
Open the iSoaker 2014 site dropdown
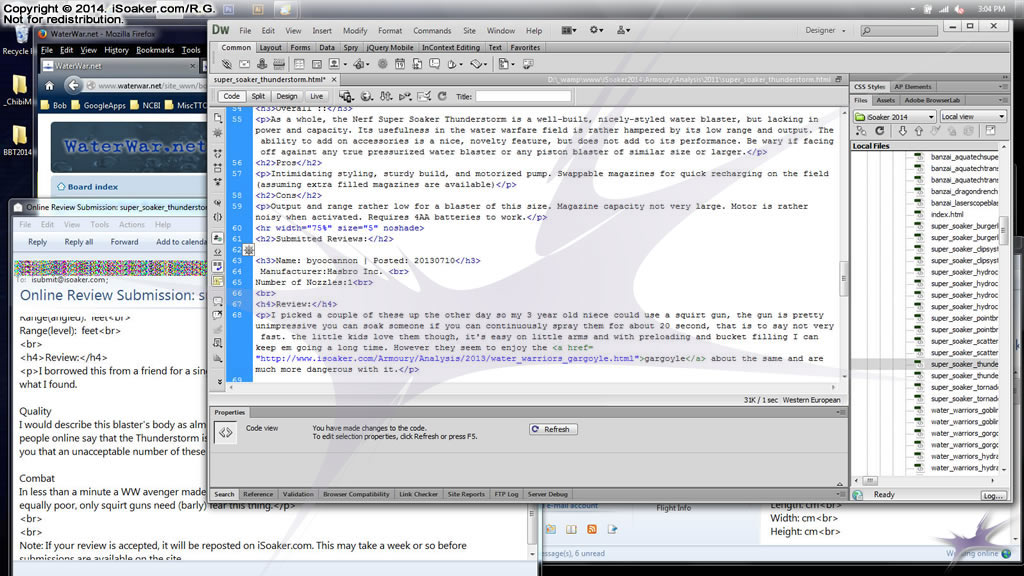click(x=895, y=117)
